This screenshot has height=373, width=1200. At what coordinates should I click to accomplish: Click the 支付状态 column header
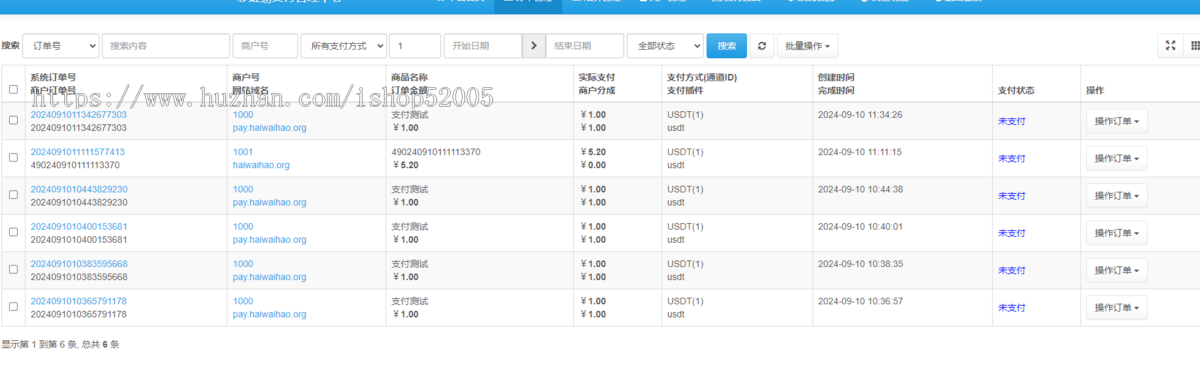click(x=1016, y=90)
